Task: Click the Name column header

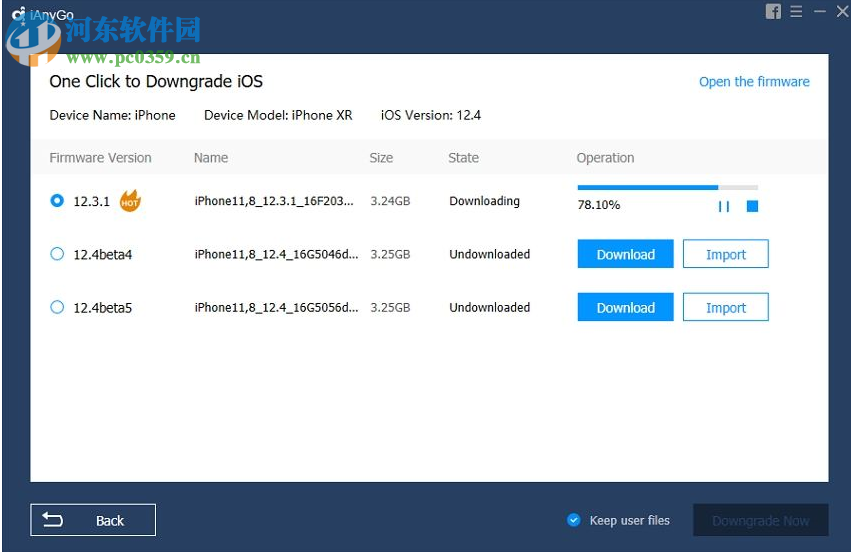Action: (211, 158)
